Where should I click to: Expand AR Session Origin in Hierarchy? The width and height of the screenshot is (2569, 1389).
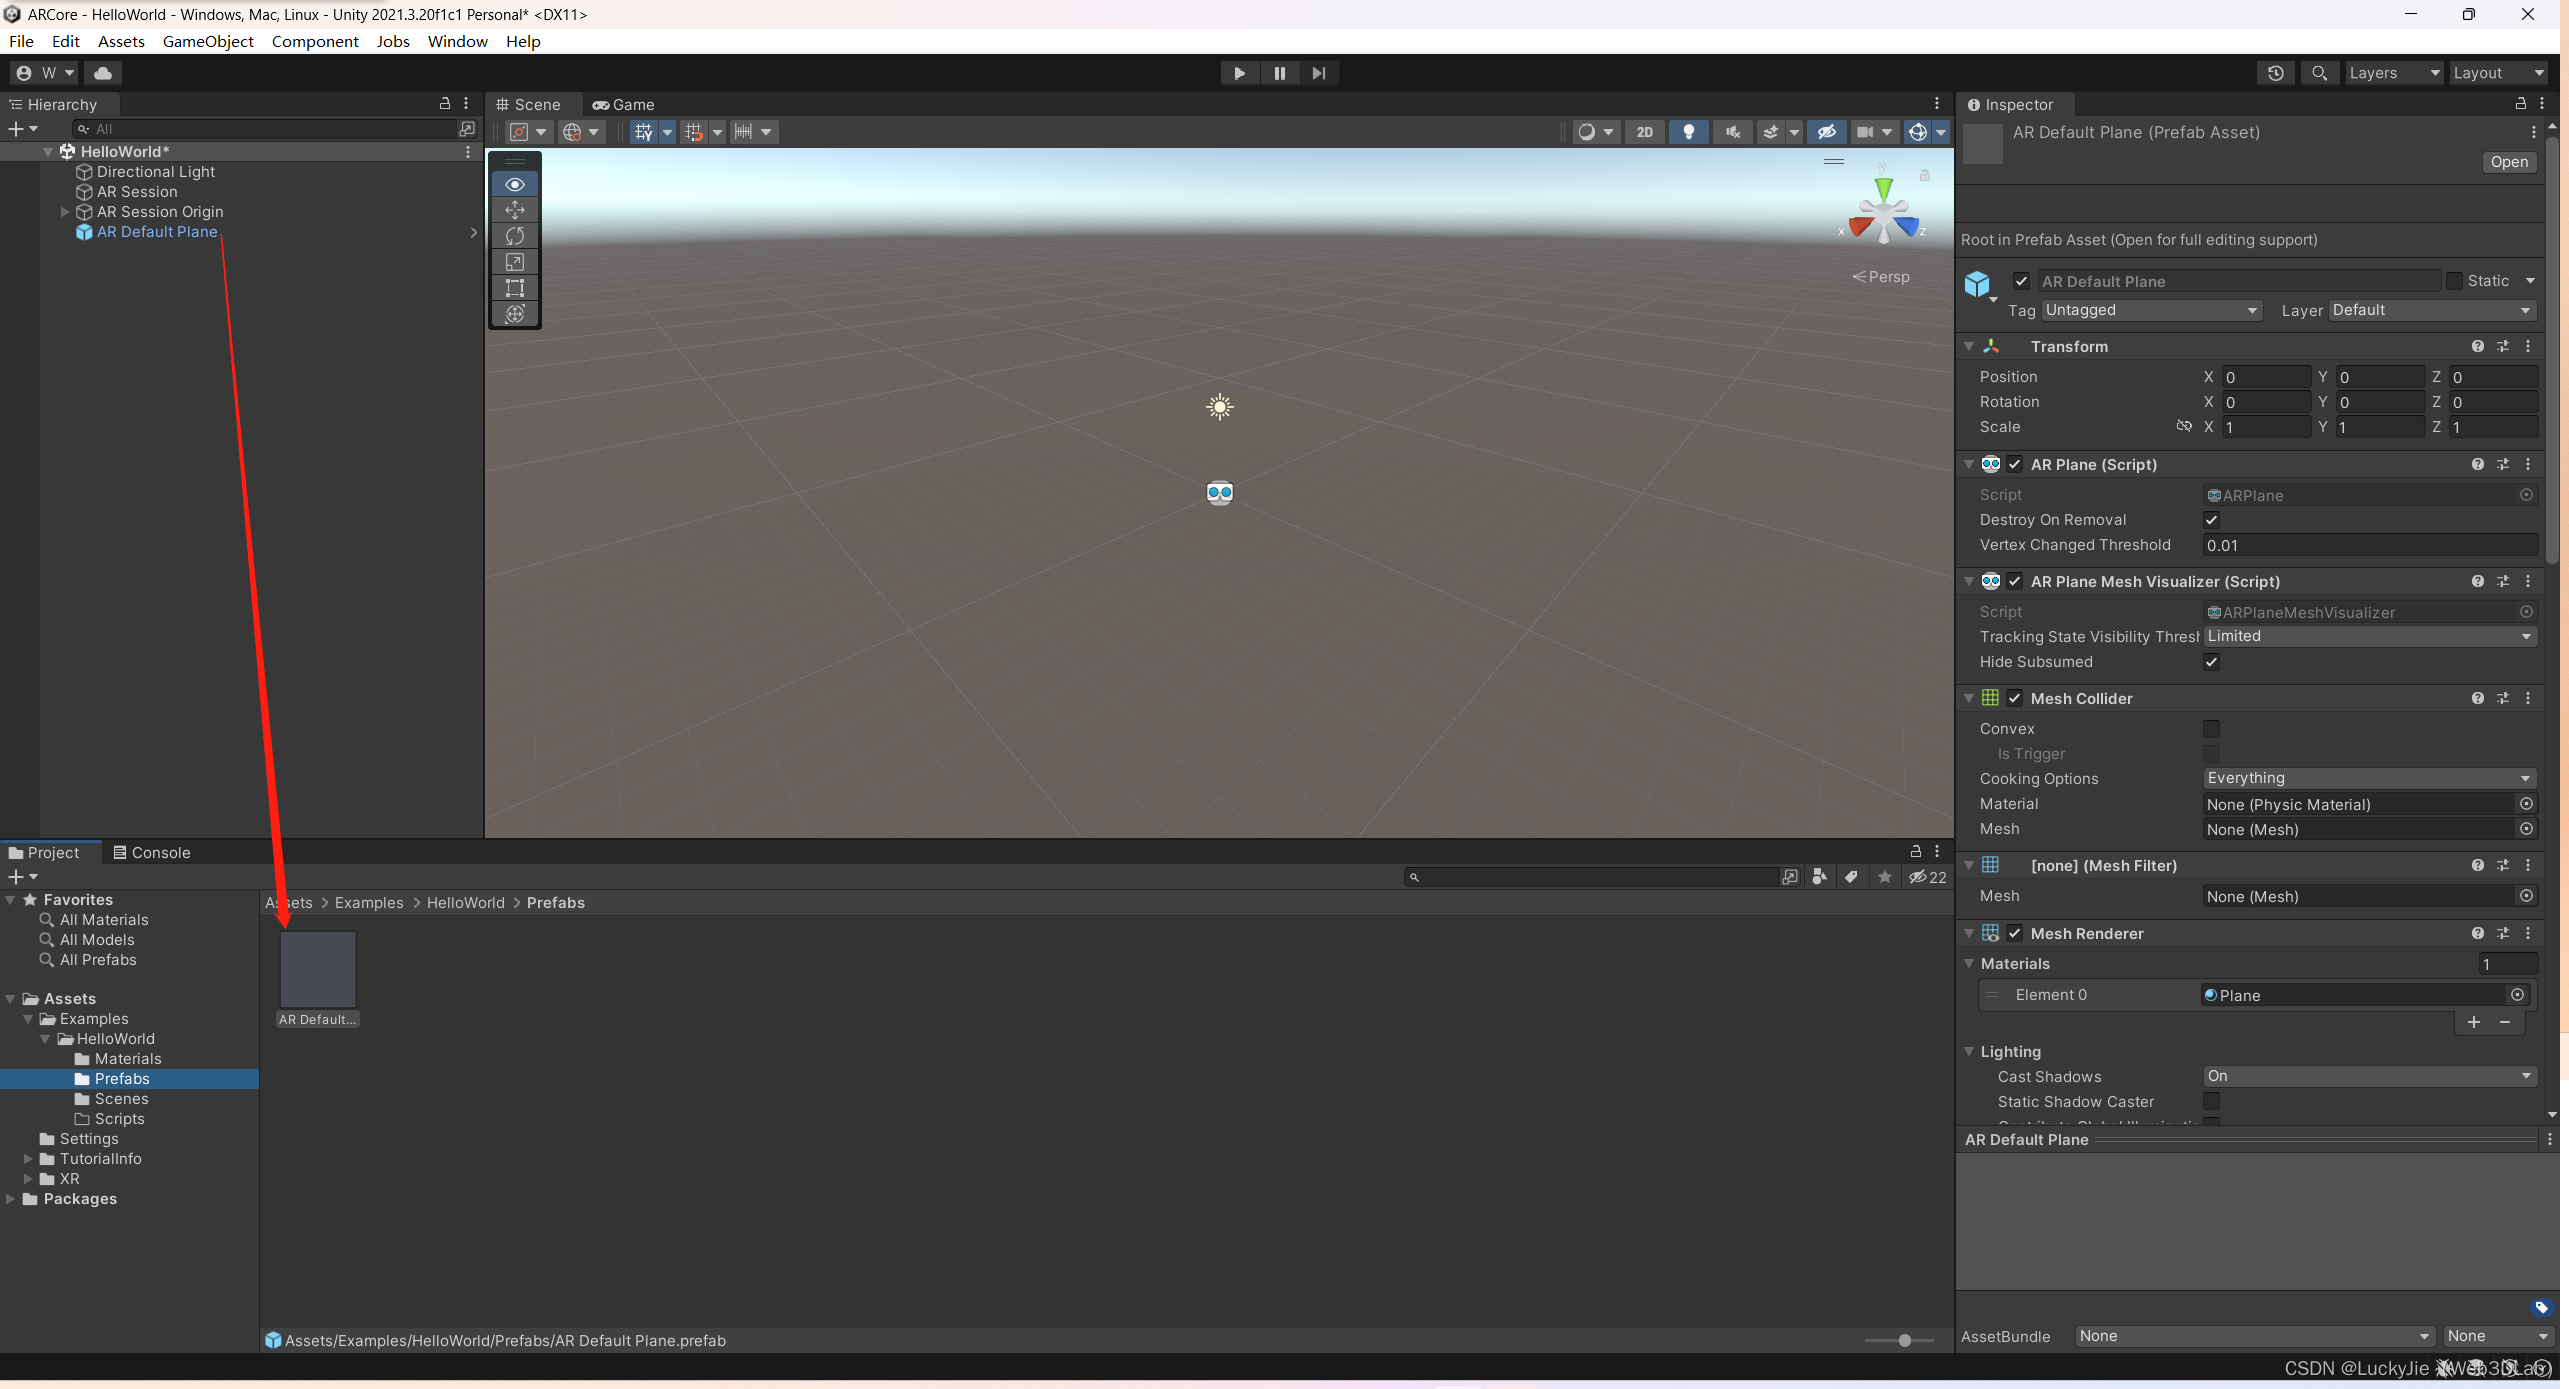pyautogui.click(x=65, y=212)
